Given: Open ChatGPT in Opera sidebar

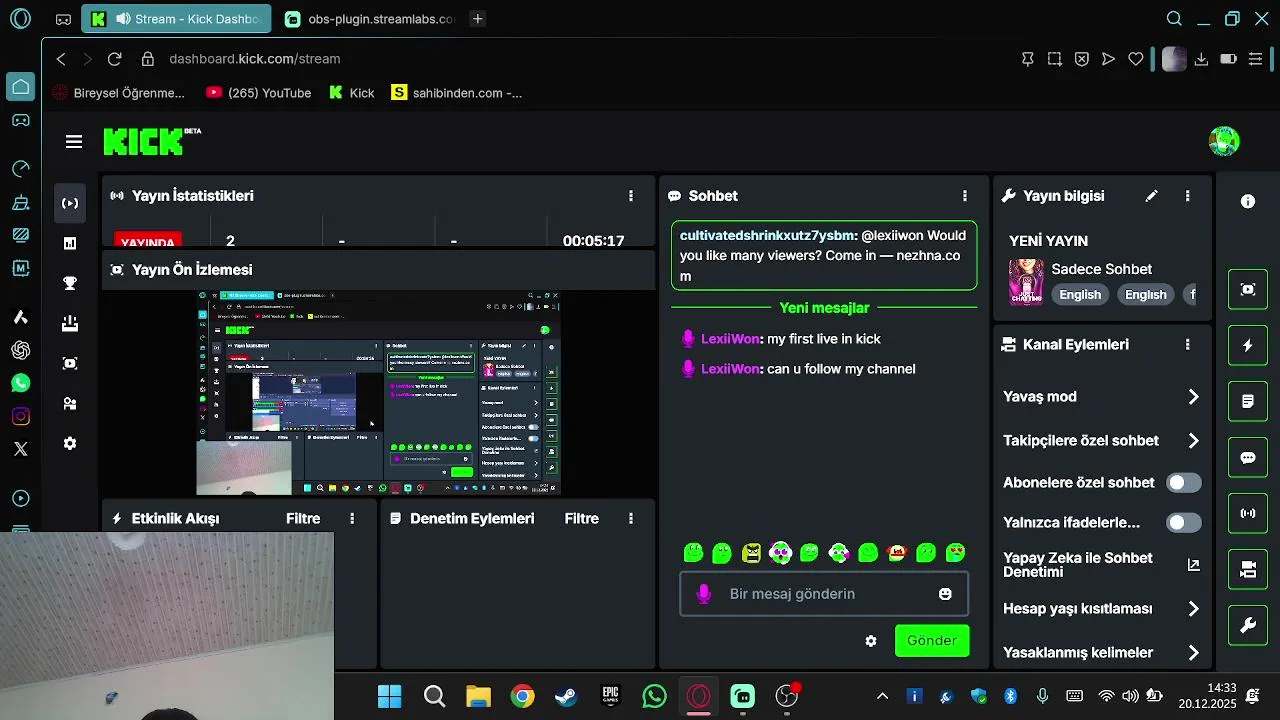Looking at the screenshot, I should (x=20, y=350).
